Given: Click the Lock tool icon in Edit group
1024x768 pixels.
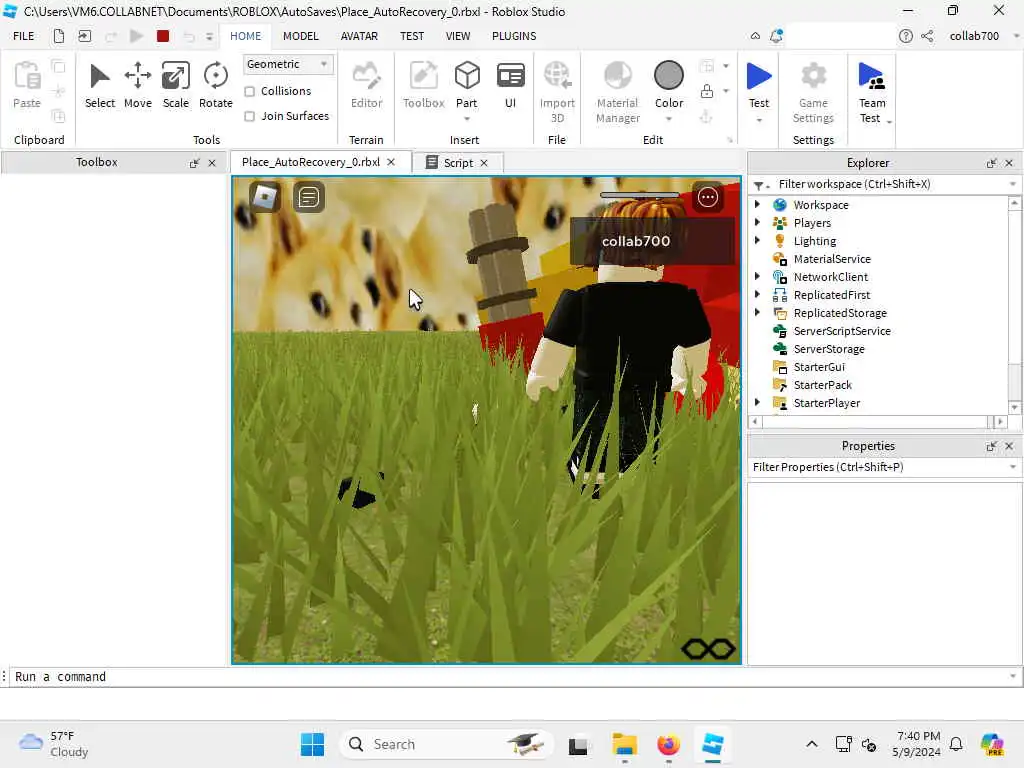Looking at the screenshot, I should click(x=707, y=91).
